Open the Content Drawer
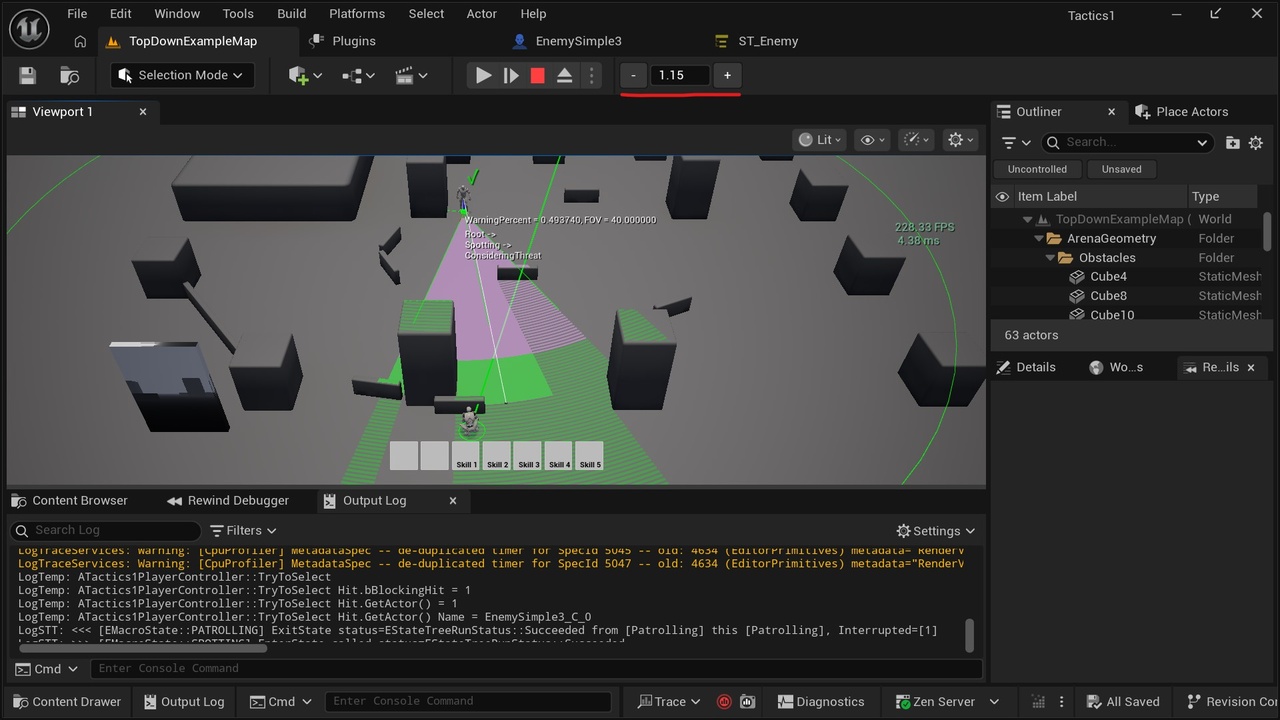The height and width of the screenshot is (720, 1280). click(x=66, y=702)
